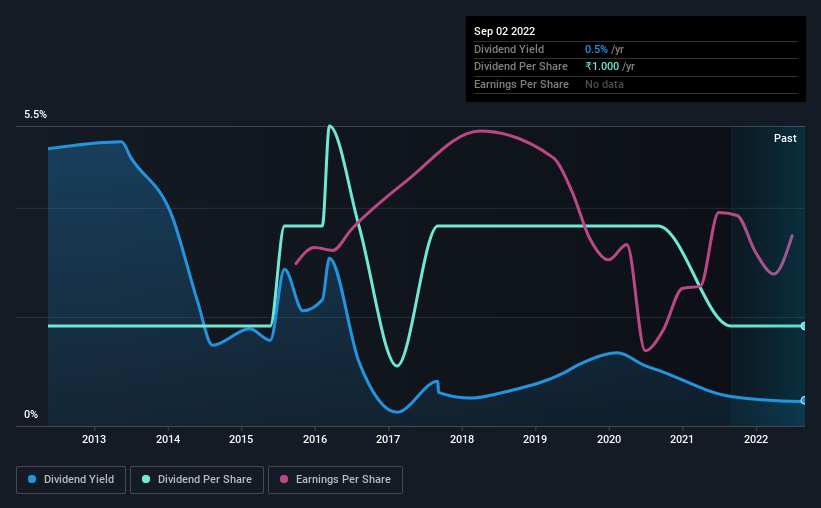Click the 0.5% Dividend Yield value in tooltip
Image resolution: width=821 pixels, height=508 pixels.
596,49
